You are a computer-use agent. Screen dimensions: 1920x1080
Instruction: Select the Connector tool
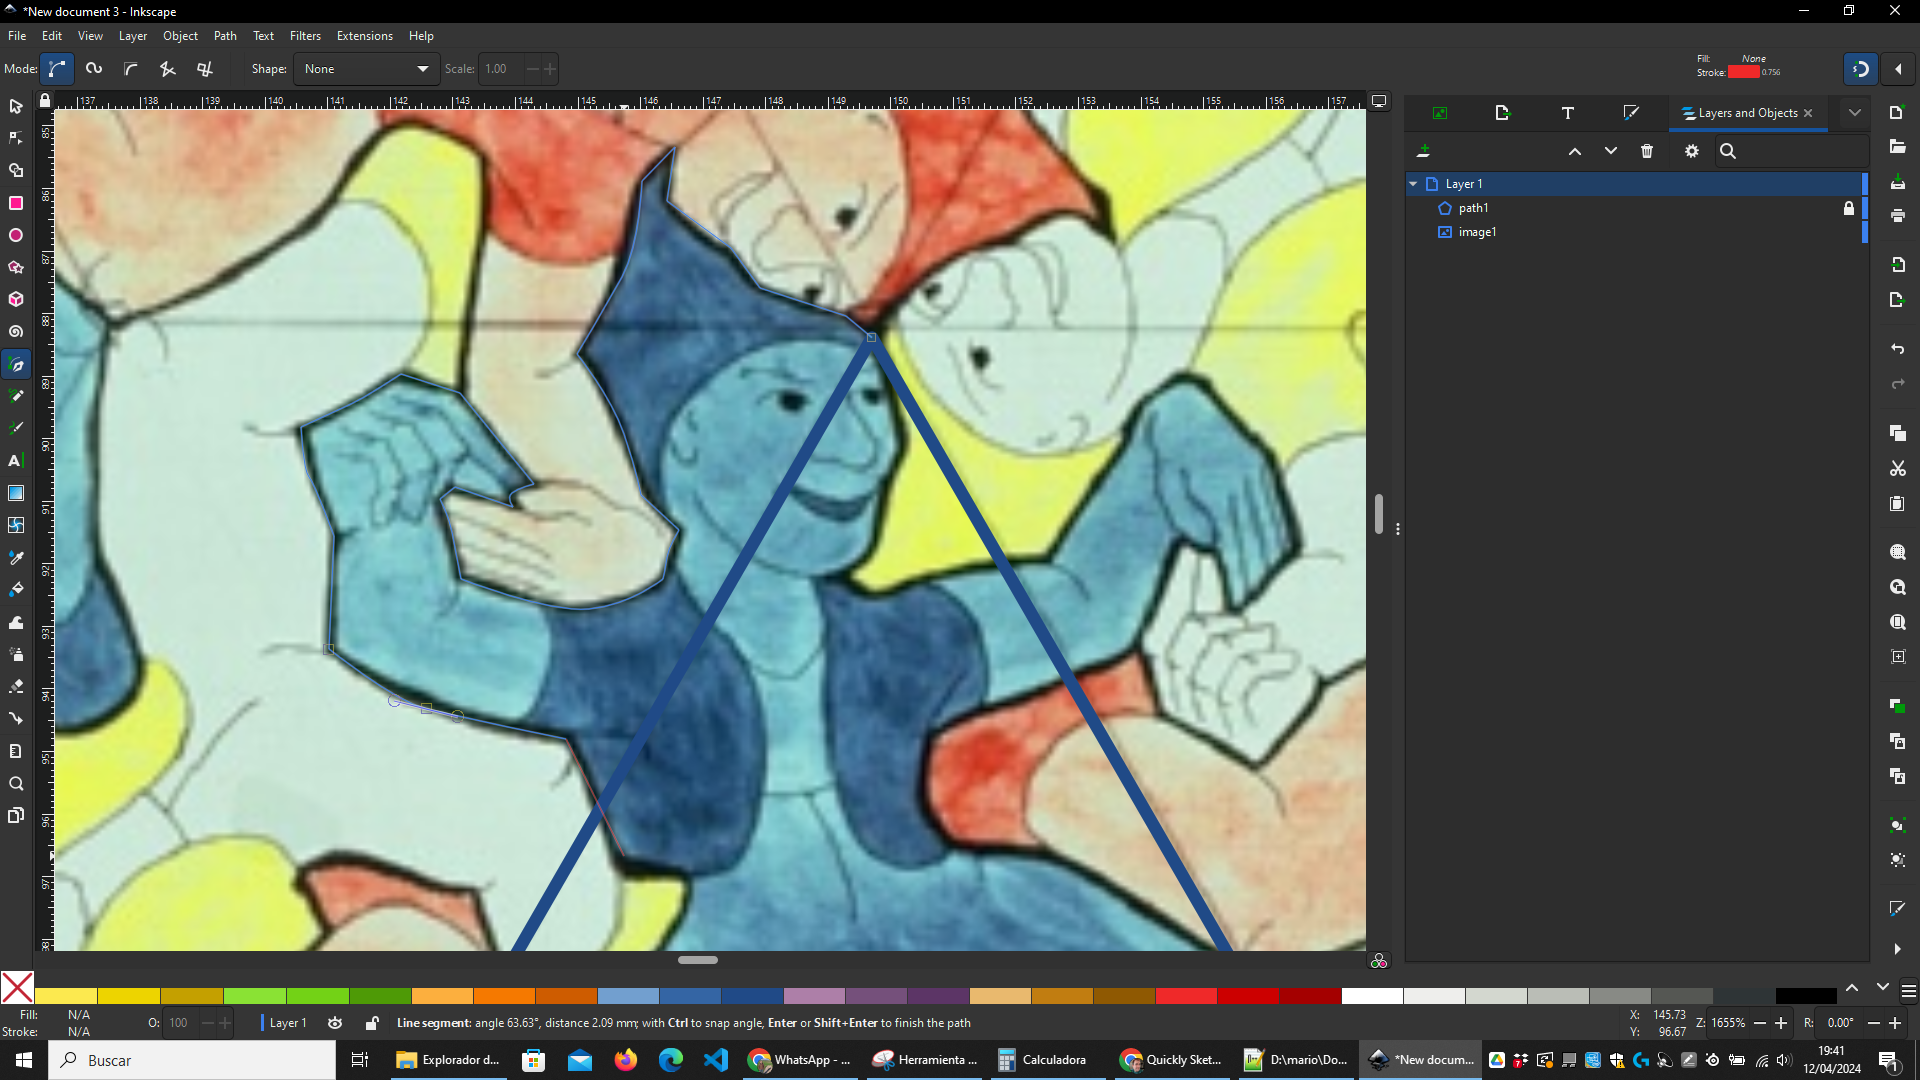[16, 718]
